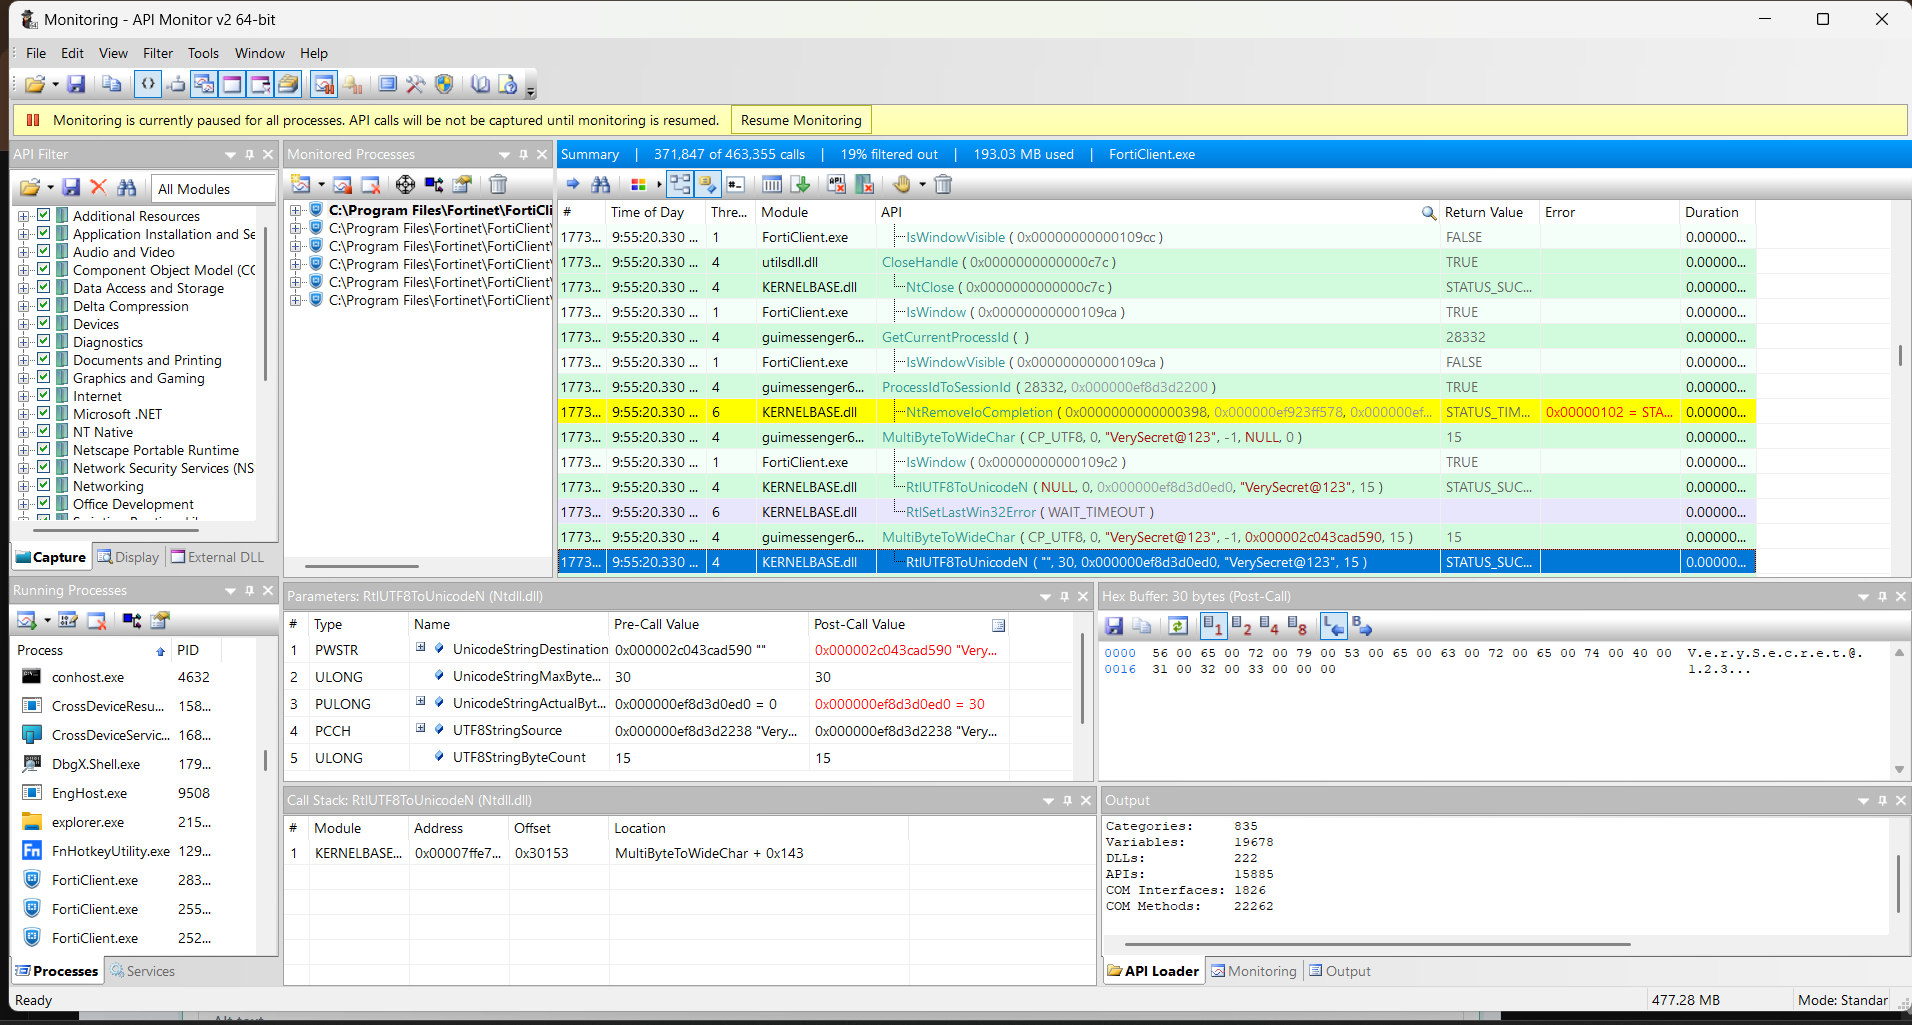Open the Monitoring output tab
Viewport: 1912px width, 1025px height.
tap(1253, 971)
